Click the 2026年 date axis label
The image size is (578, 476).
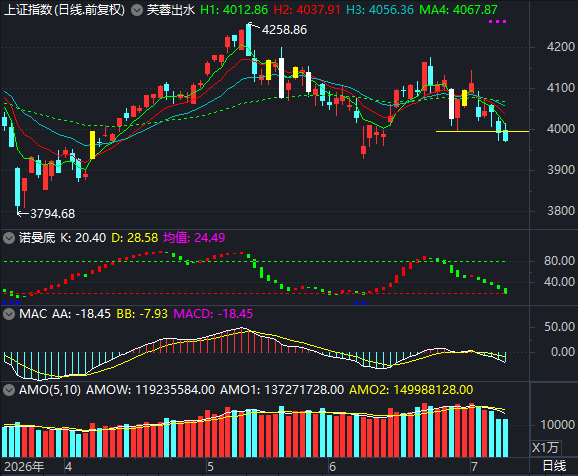point(24,467)
